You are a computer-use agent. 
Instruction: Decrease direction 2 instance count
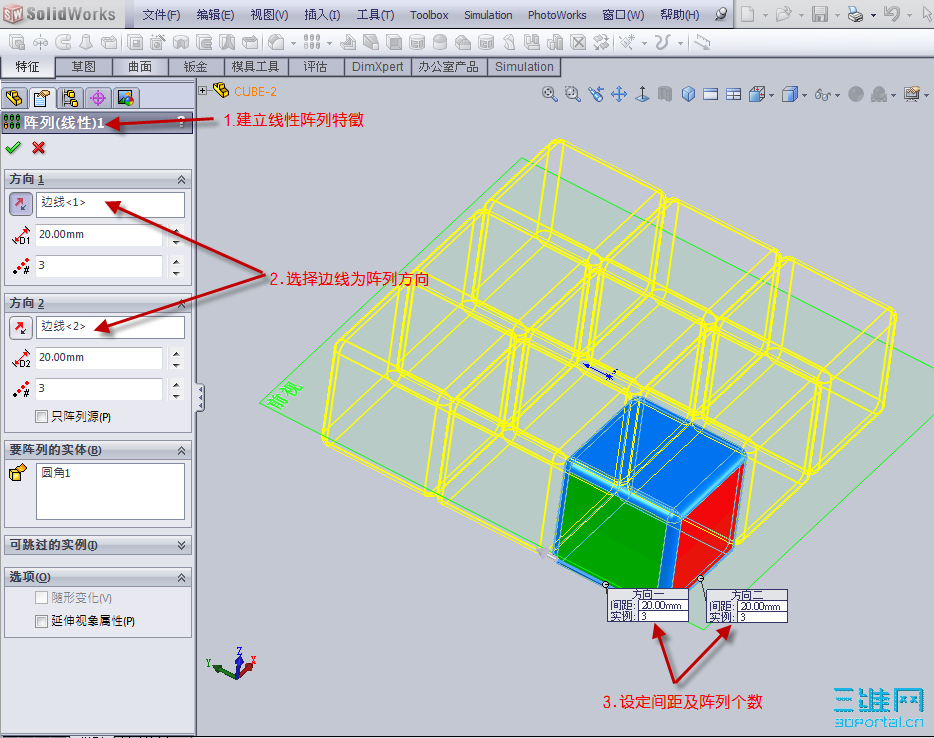[x=176, y=396]
